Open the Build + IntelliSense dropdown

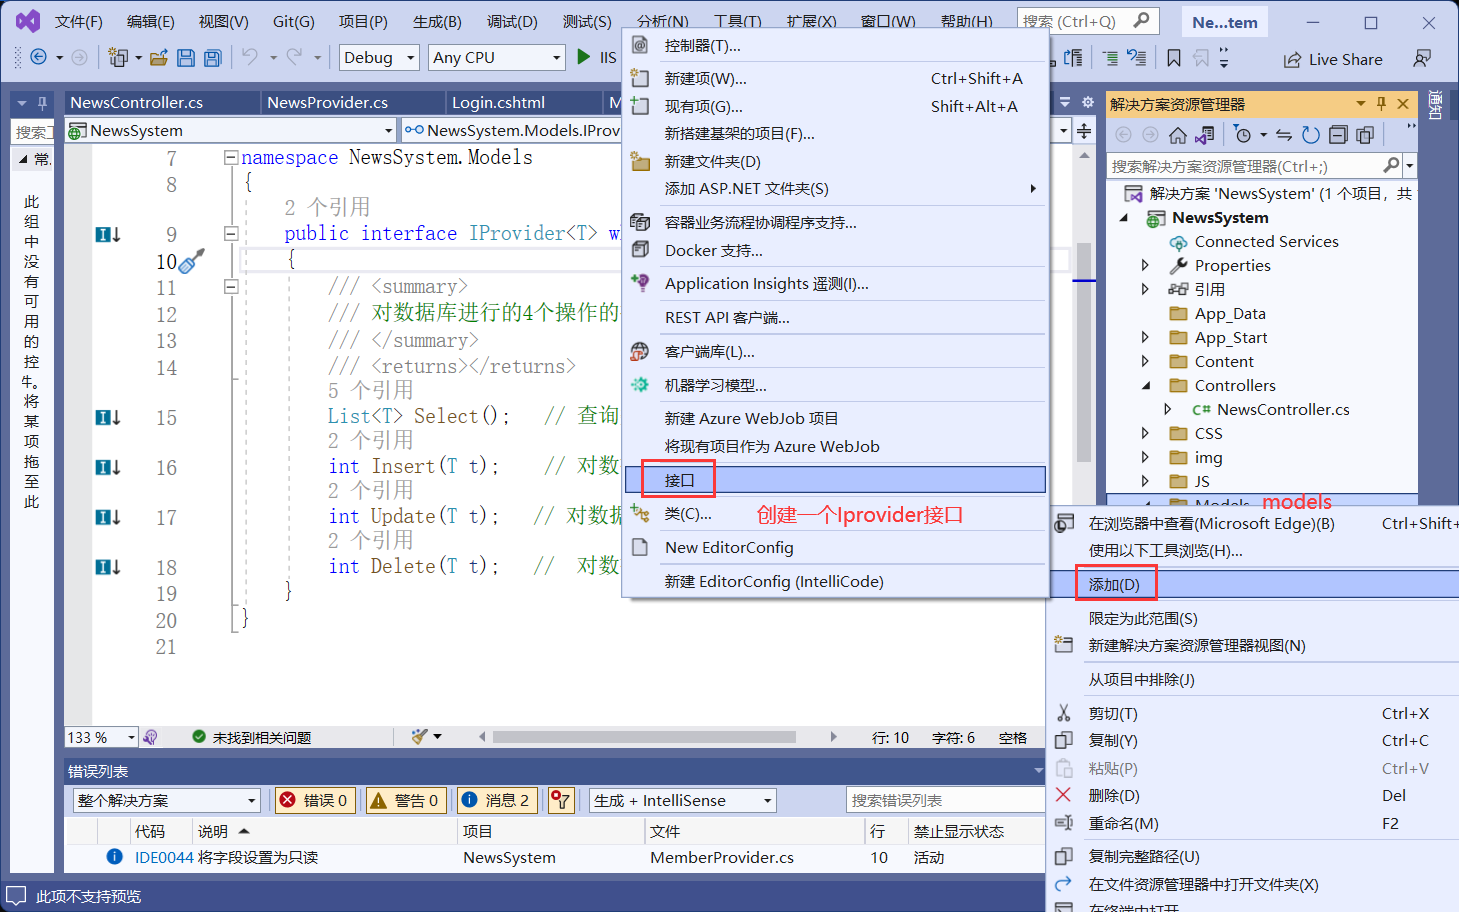point(683,800)
